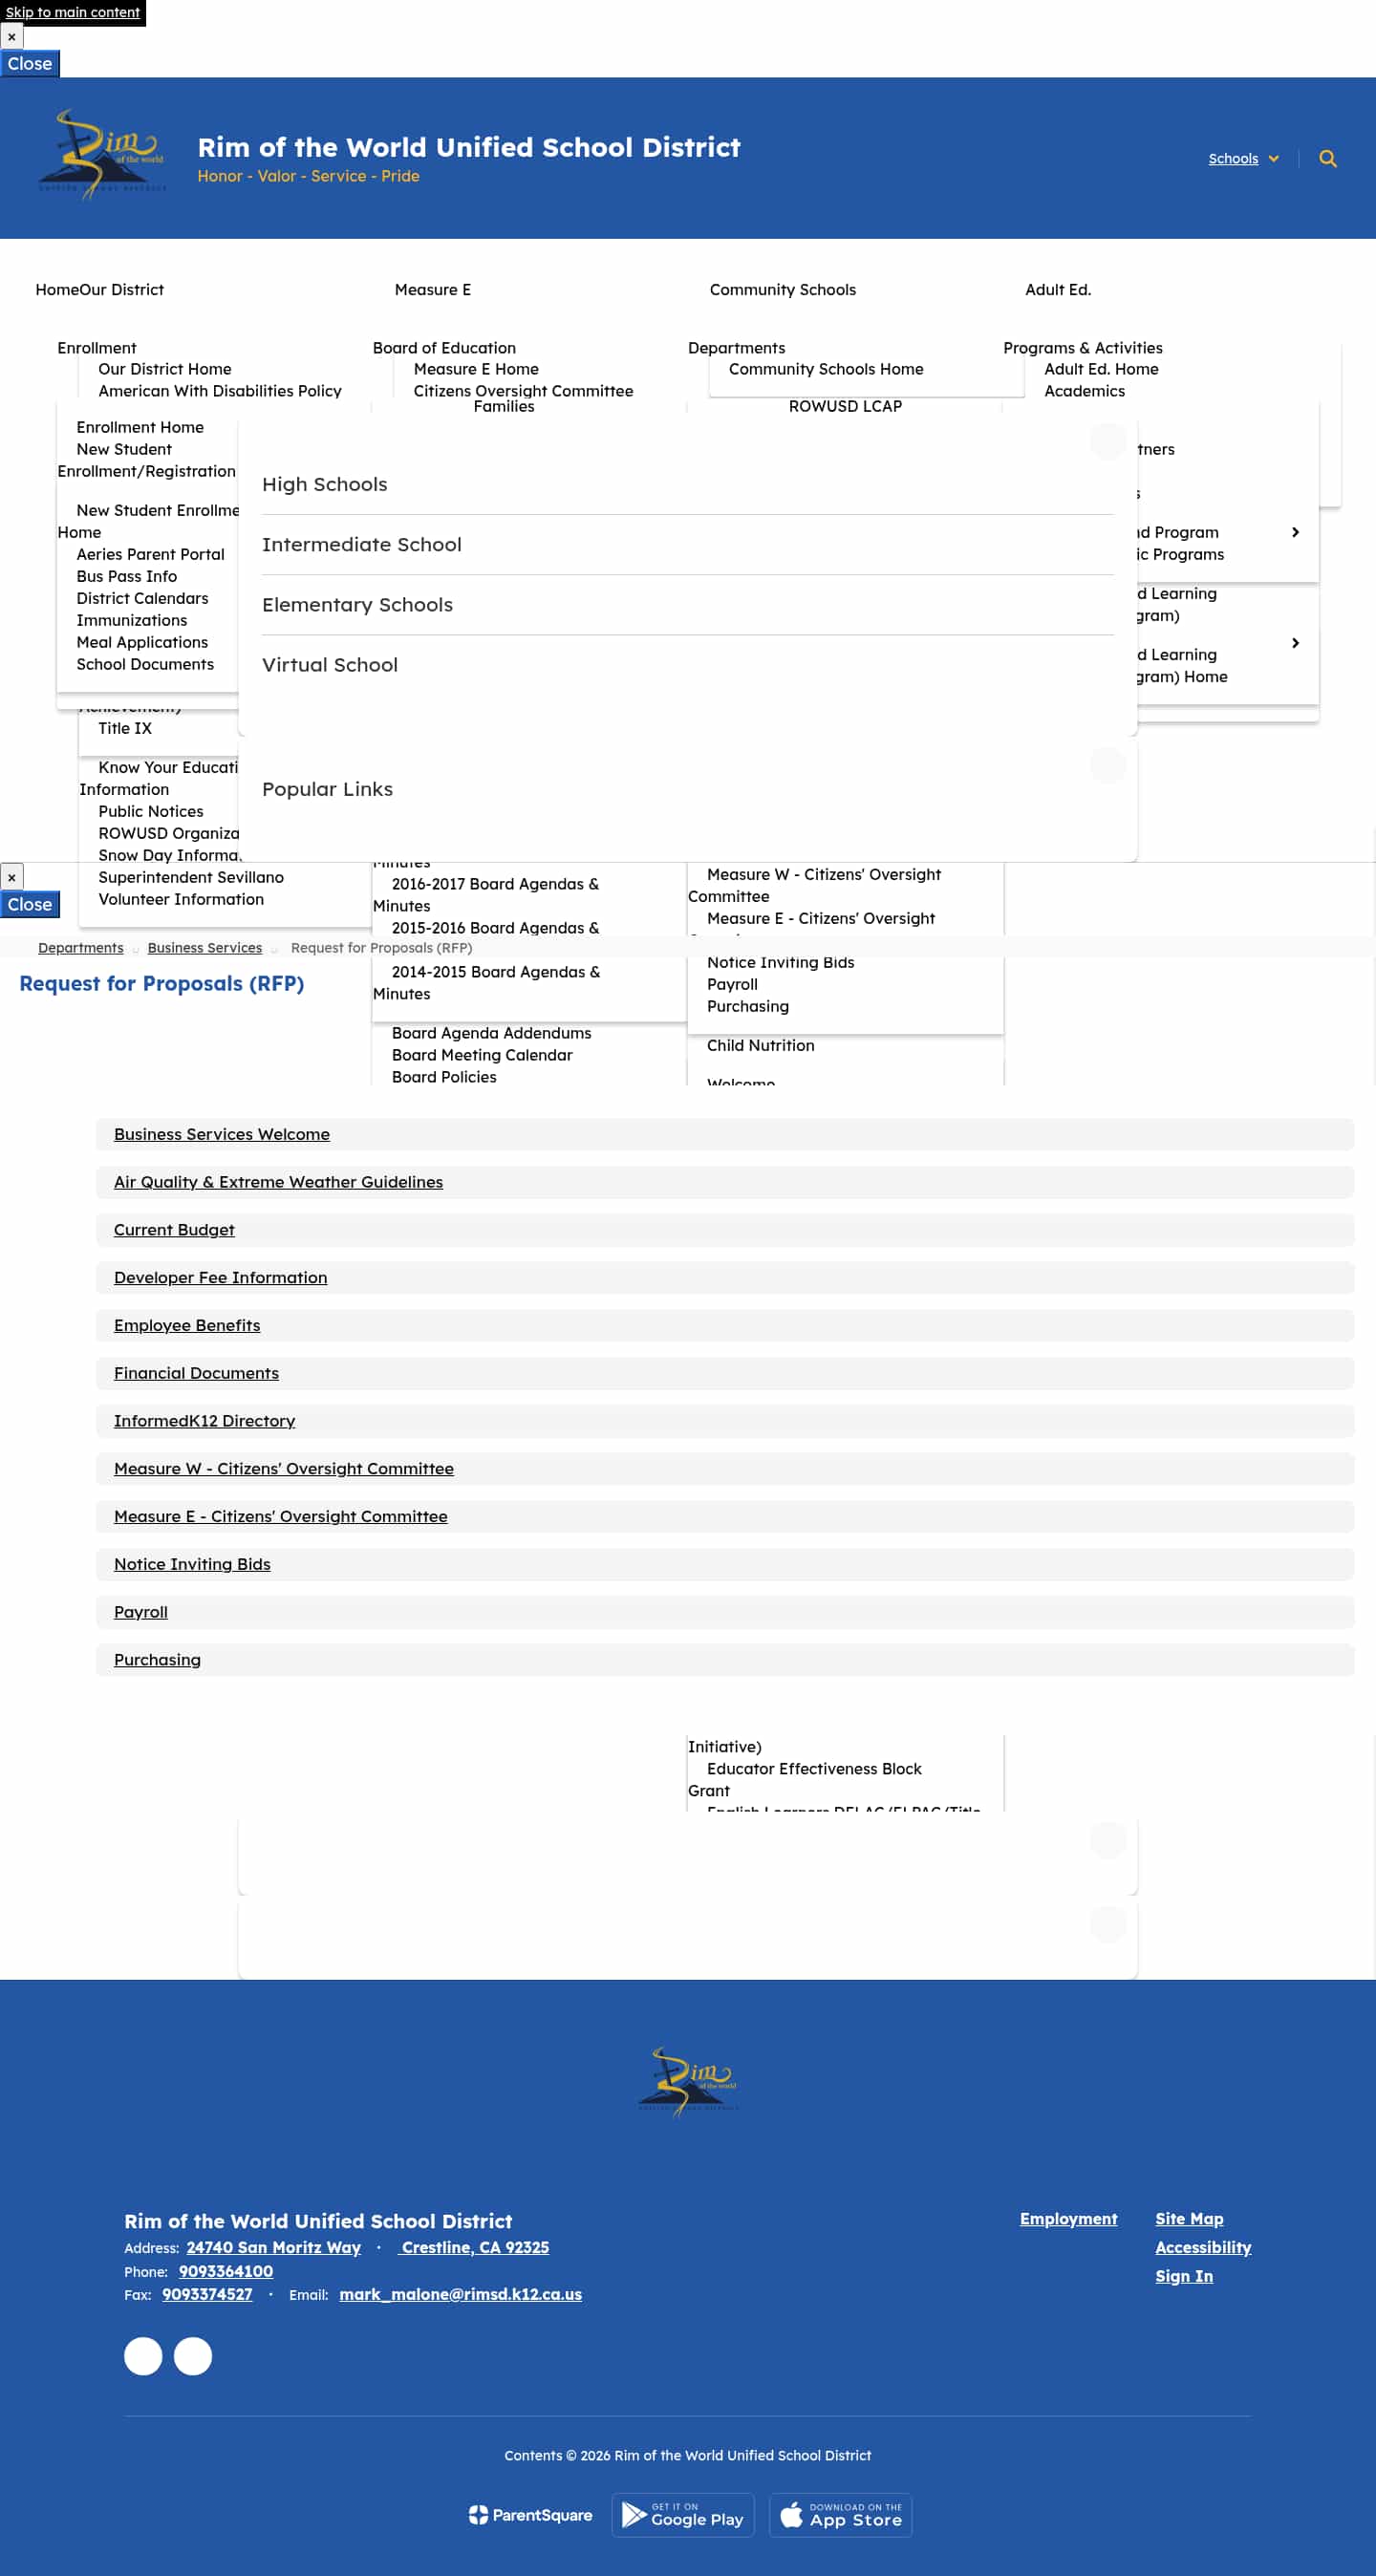The width and height of the screenshot is (1376, 2576).
Task: Click the first white social circle icon
Action: tap(143, 2355)
